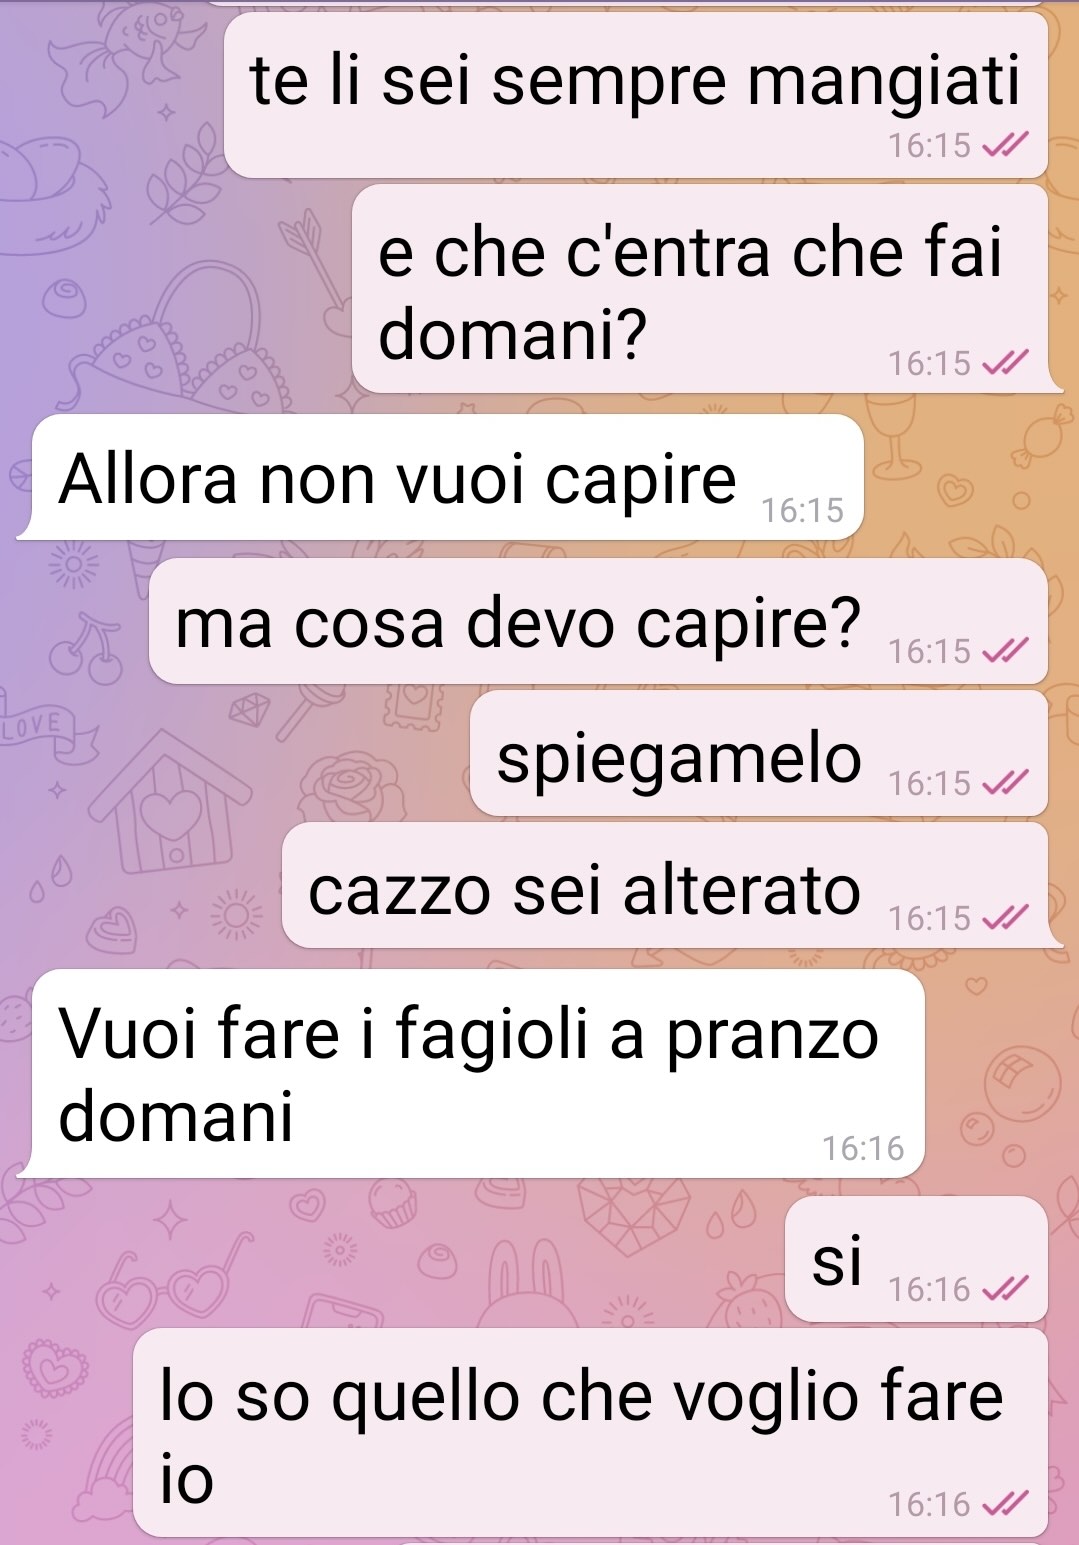Tap the 'spiegamelo' message bubble

coord(759,753)
